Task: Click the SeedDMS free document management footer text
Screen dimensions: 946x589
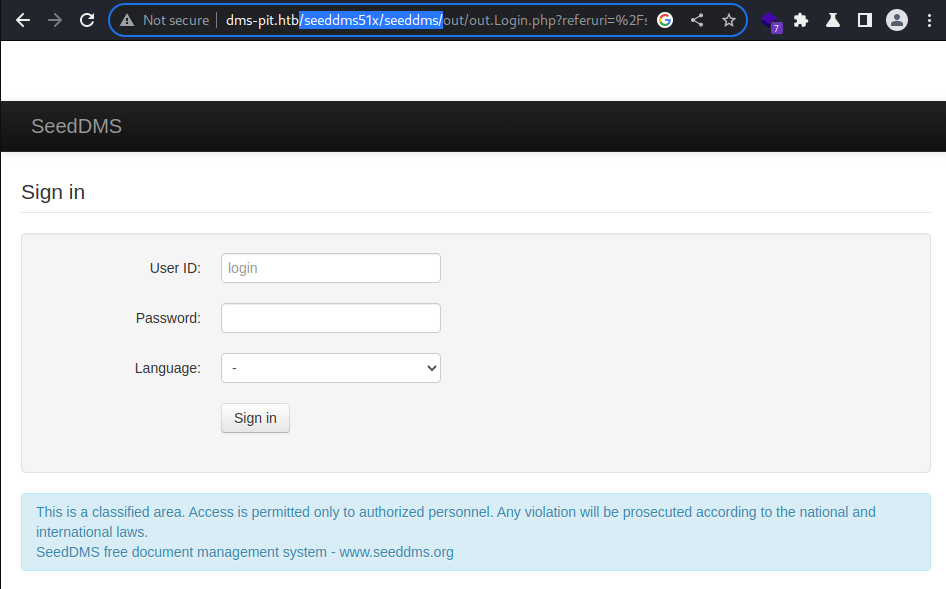Action: pyautogui.click(x=245, y=552)
